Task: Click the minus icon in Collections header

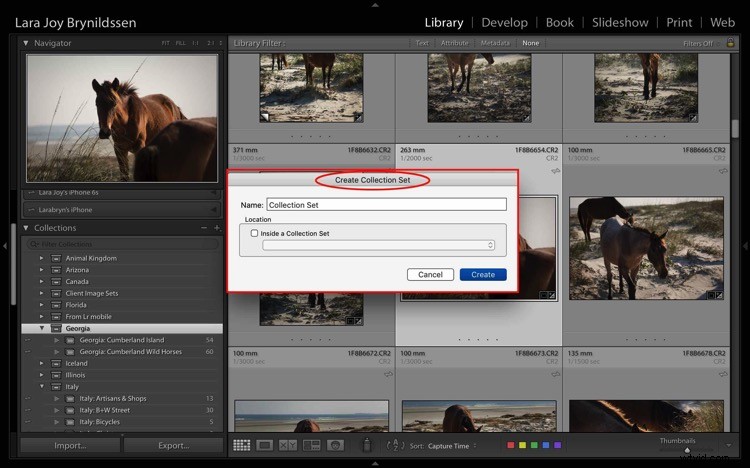Action: pos(204,228)
